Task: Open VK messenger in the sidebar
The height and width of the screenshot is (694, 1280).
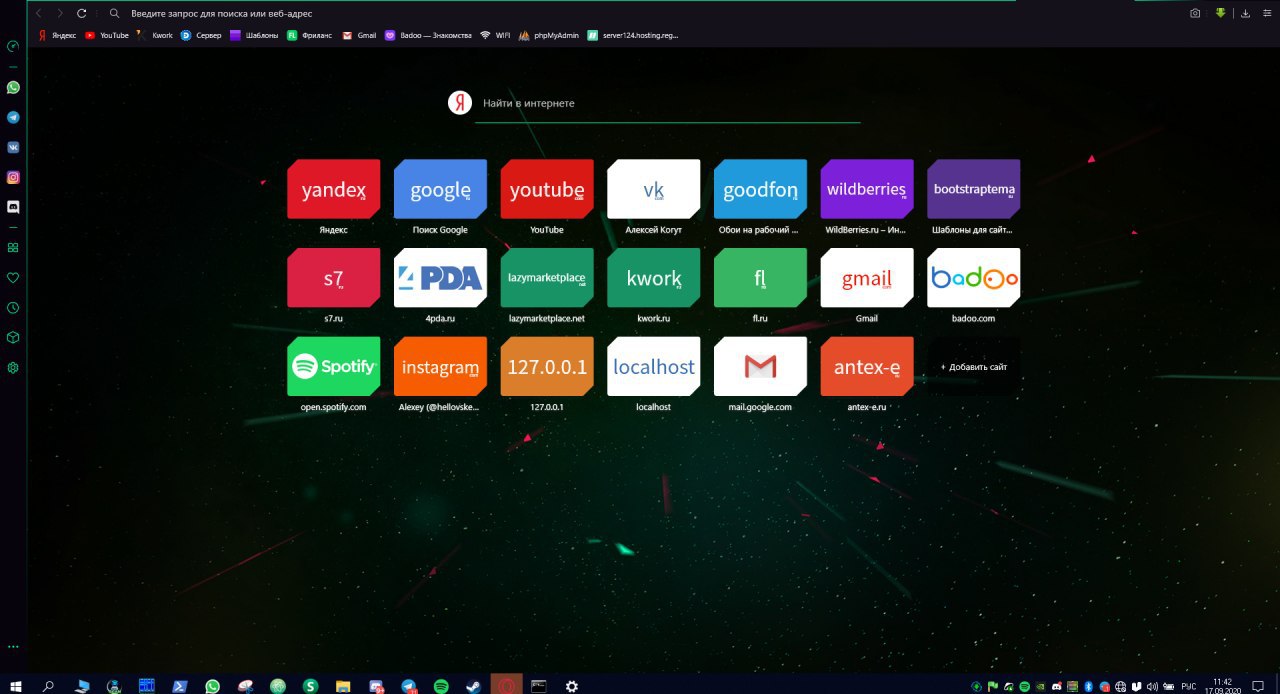Action: coord(13,147)
